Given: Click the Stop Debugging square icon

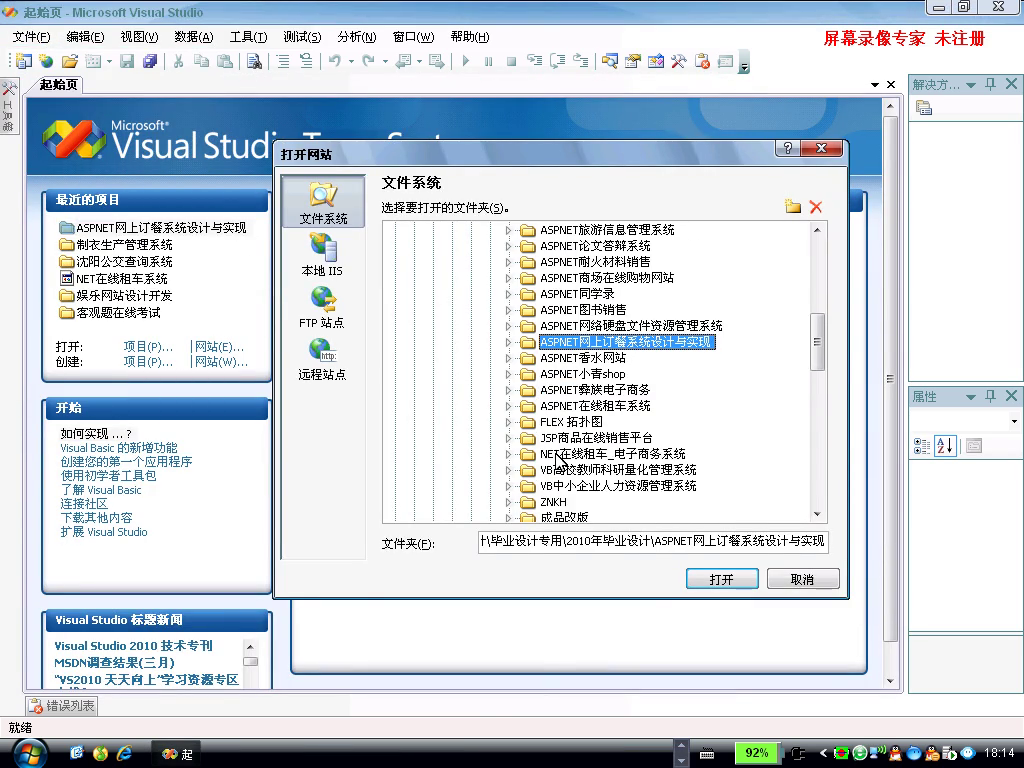Looking at the screenshot, I should coord(511,61).
